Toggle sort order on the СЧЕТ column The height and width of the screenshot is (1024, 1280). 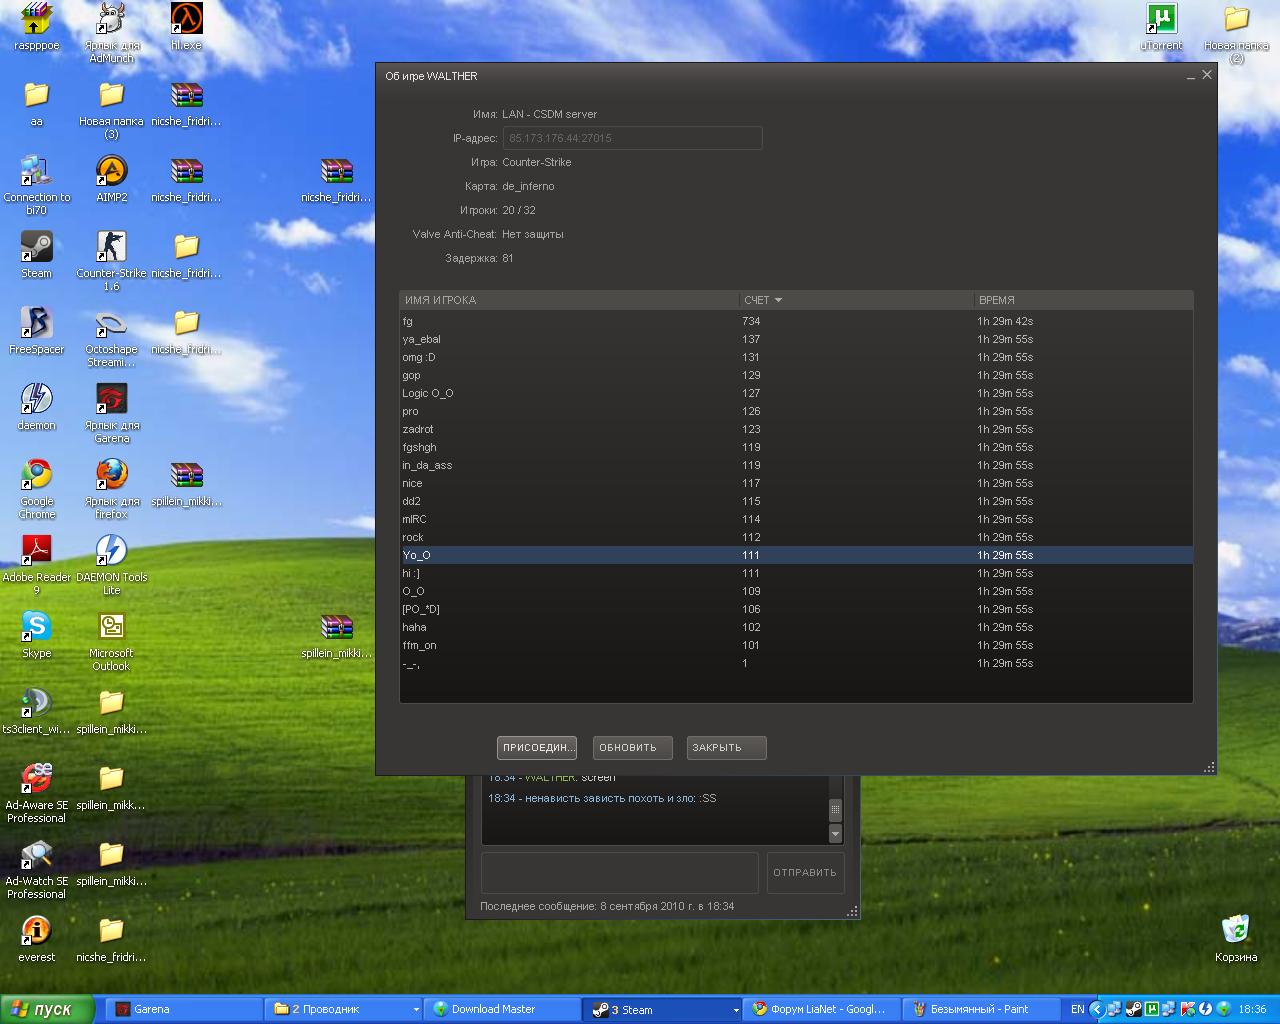(856, 300)
